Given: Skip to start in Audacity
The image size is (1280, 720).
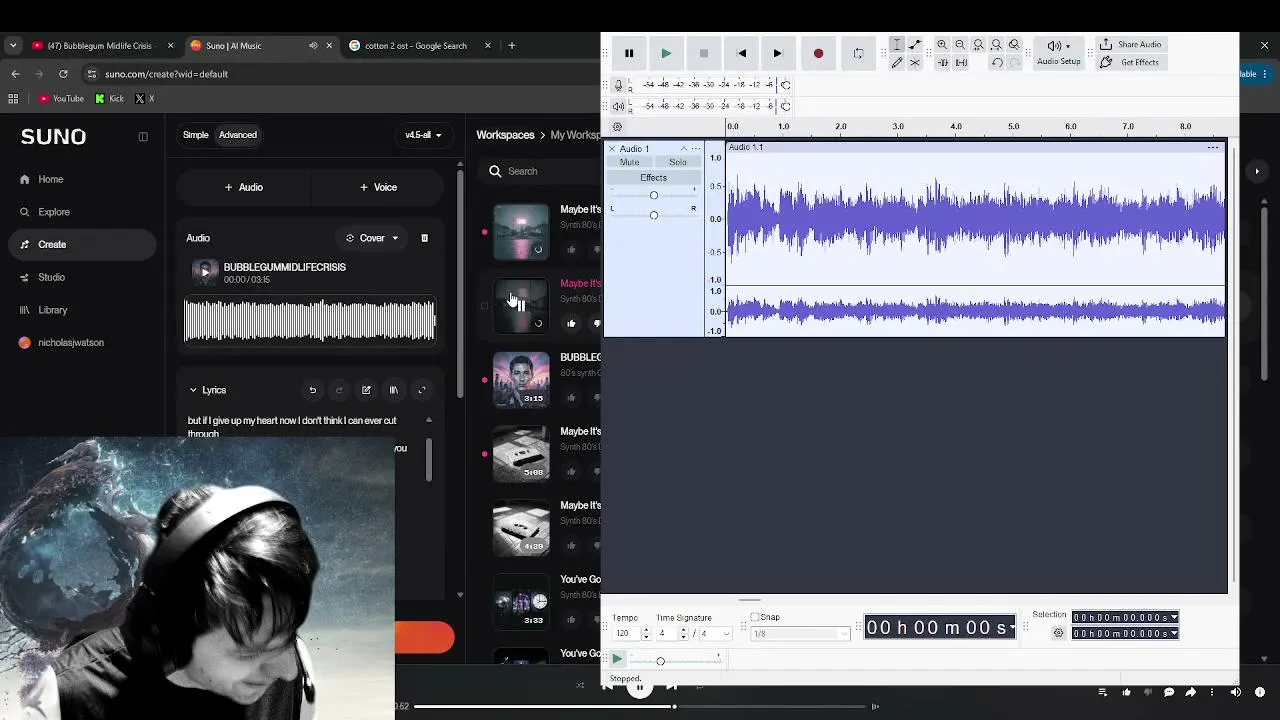Looking at the screenshot, I should pyautogui.click(x=741, y=54).
